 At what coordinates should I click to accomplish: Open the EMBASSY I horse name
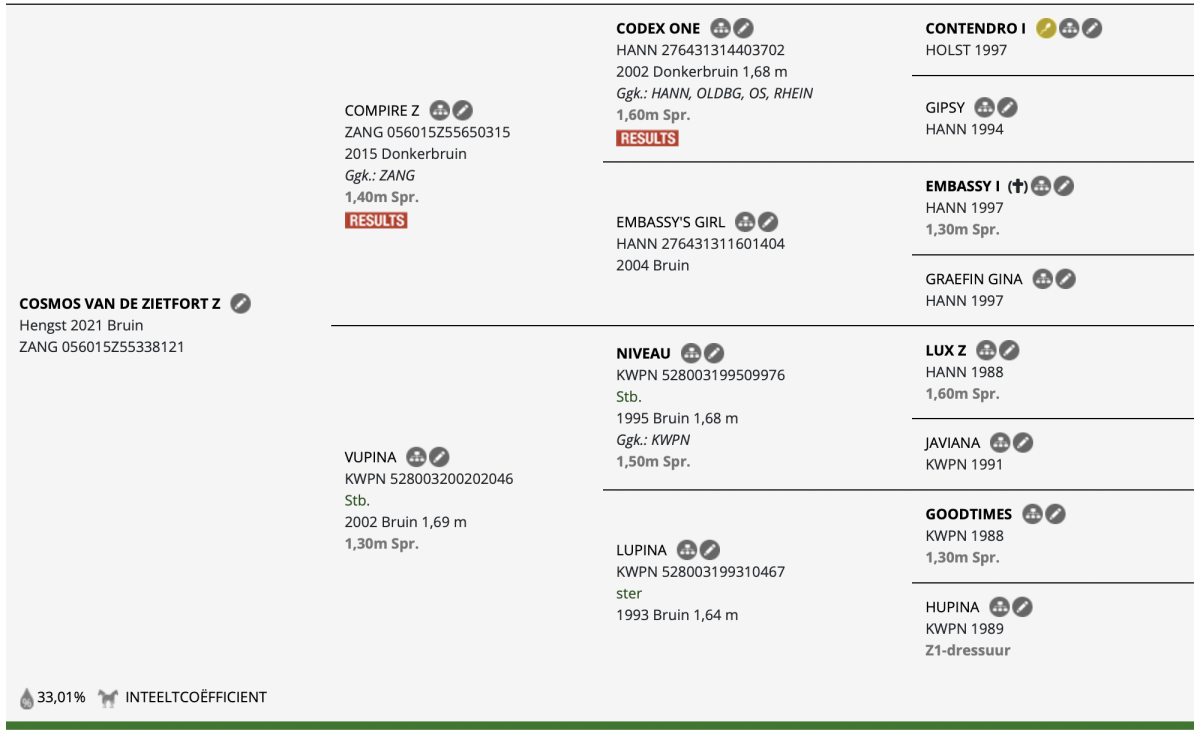(963, 186)
